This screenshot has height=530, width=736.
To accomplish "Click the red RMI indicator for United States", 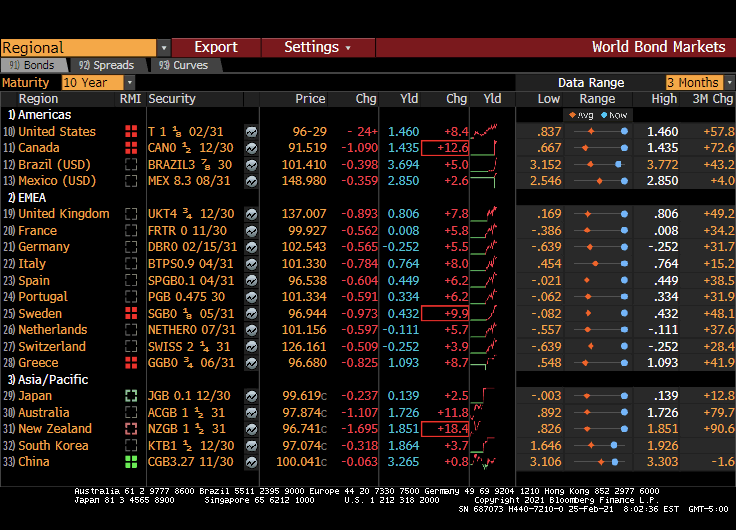I will pyautogui.click(x=131, y=131).
